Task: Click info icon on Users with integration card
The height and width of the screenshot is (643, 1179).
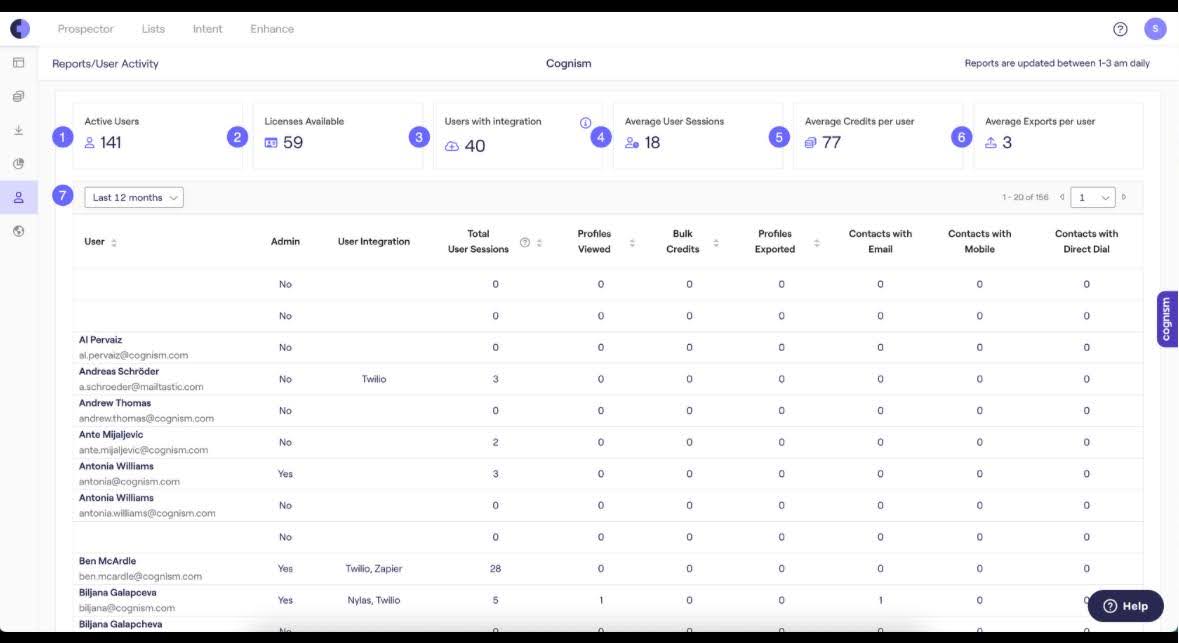Action: (586, 123)
